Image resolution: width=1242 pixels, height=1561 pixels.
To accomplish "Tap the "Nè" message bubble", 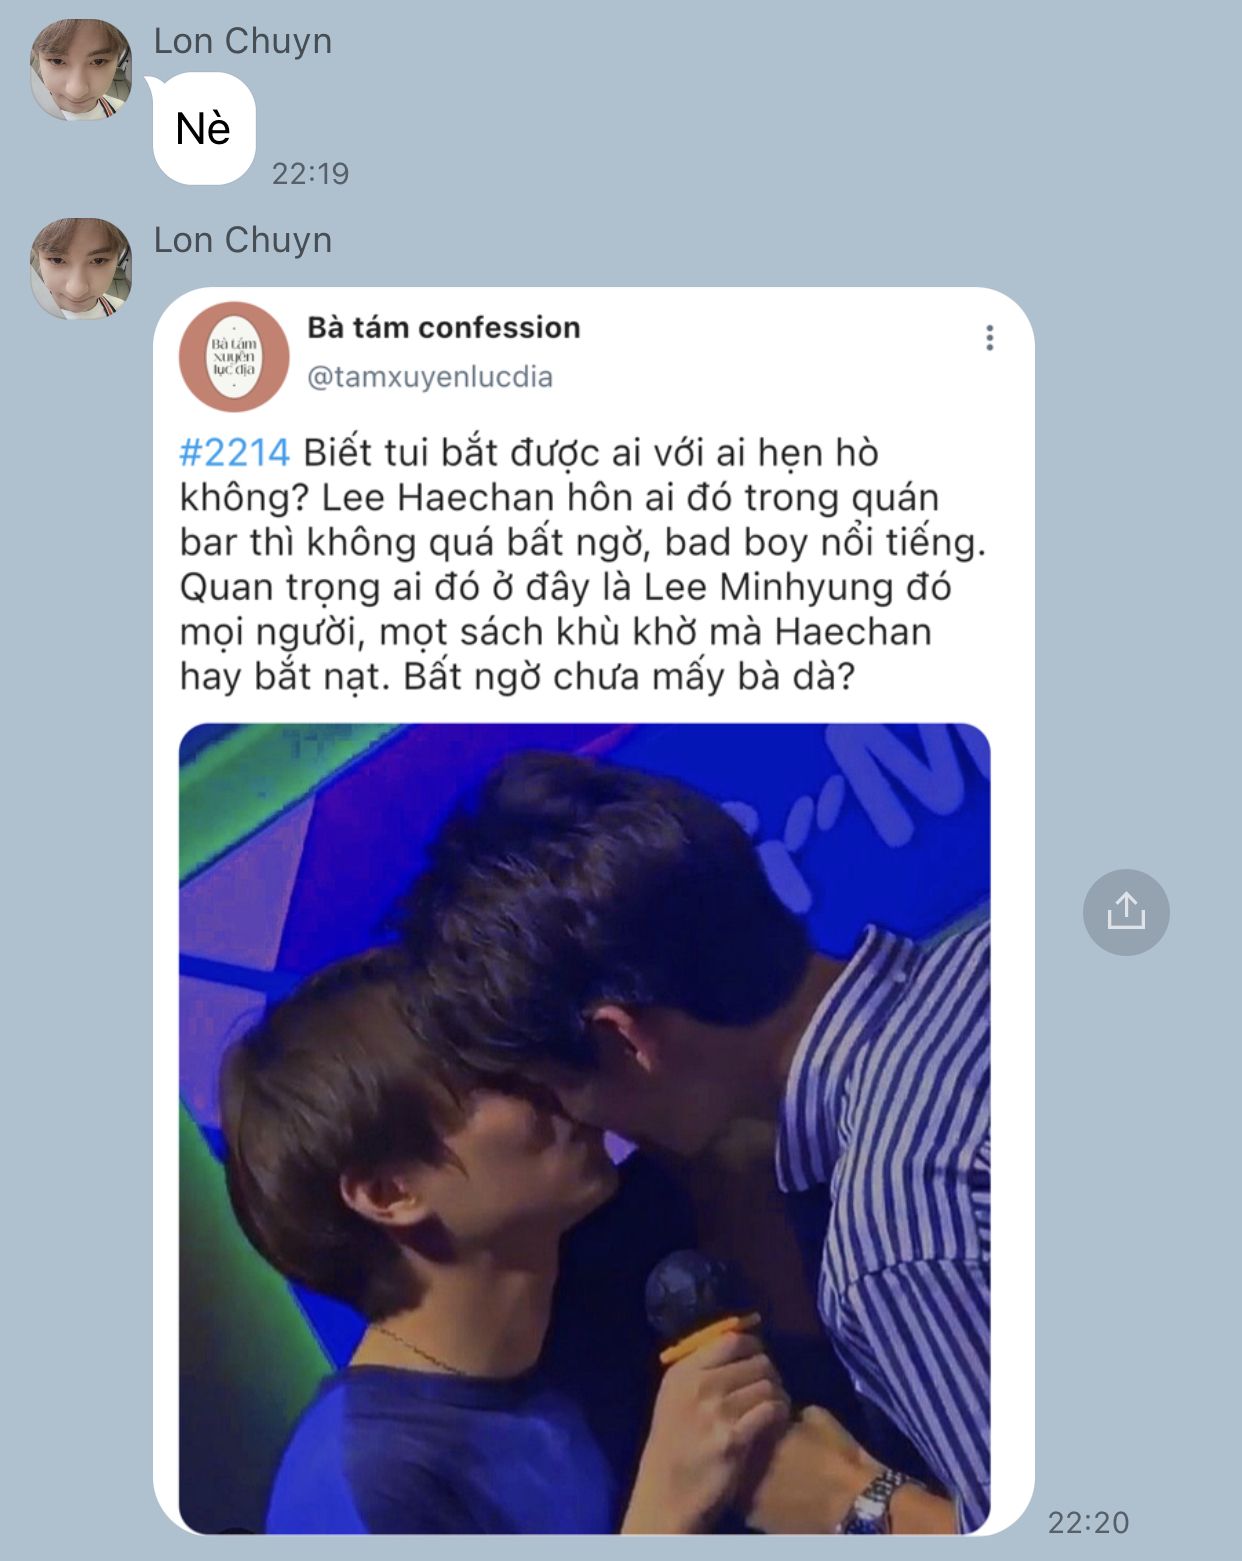I will click(204, 129).
